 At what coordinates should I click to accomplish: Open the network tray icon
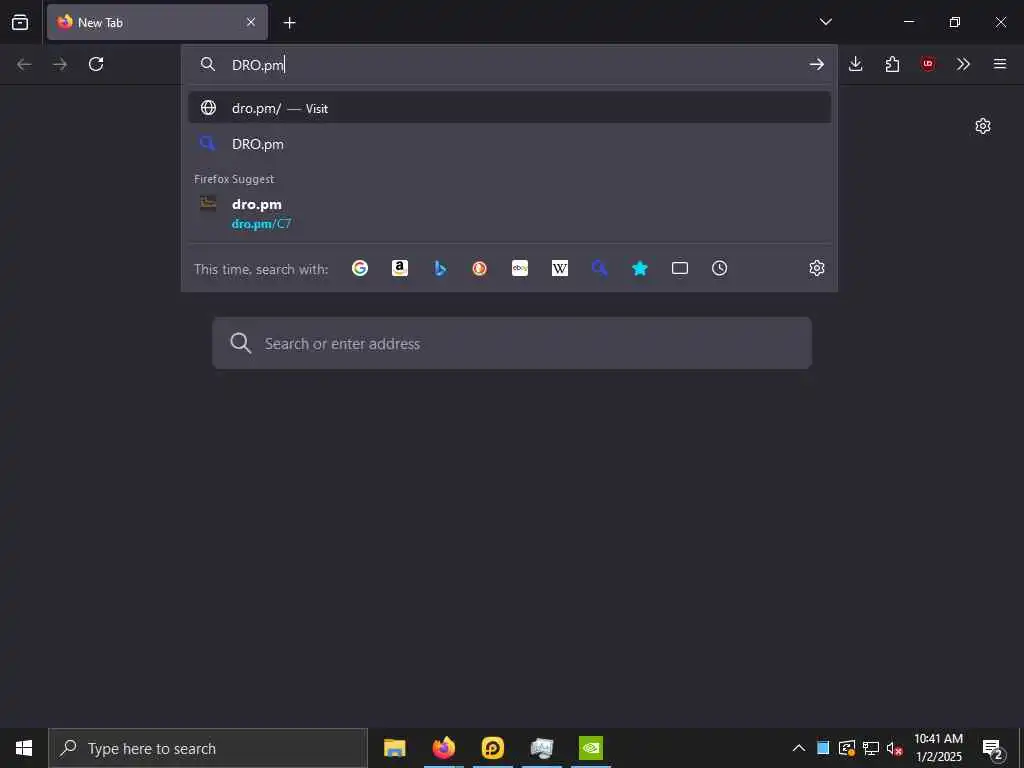pos(871,748)
